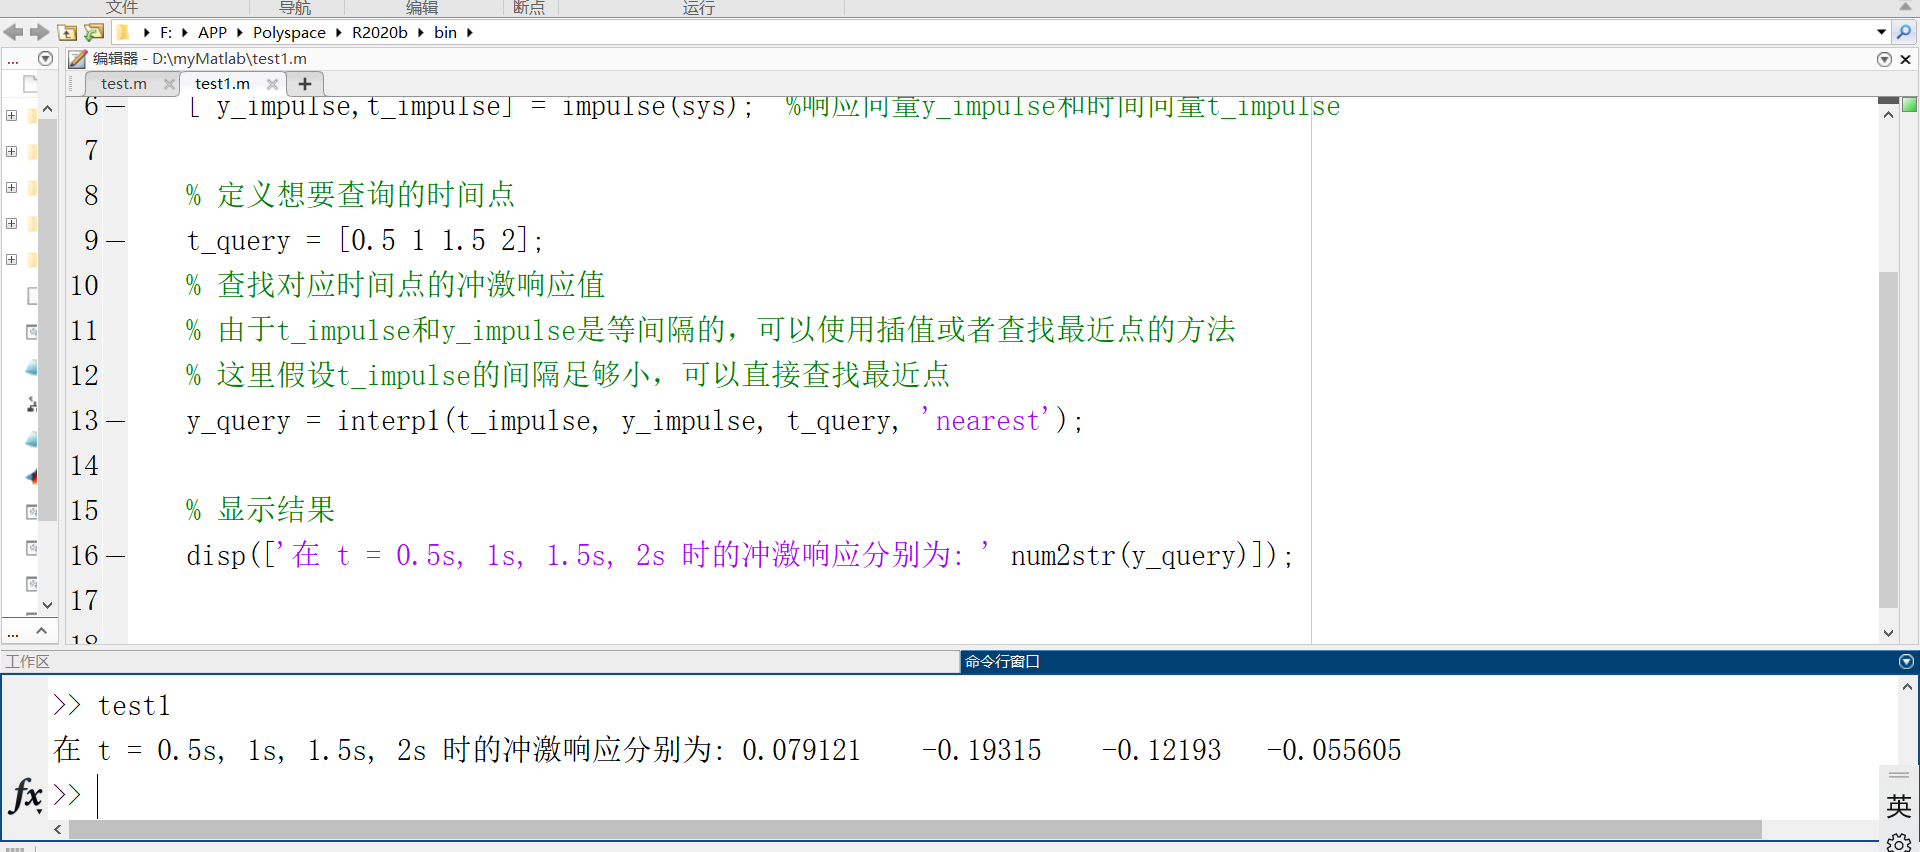Switch to the test.m tab
Screen dimensions: 1920x852
point(124,84)
